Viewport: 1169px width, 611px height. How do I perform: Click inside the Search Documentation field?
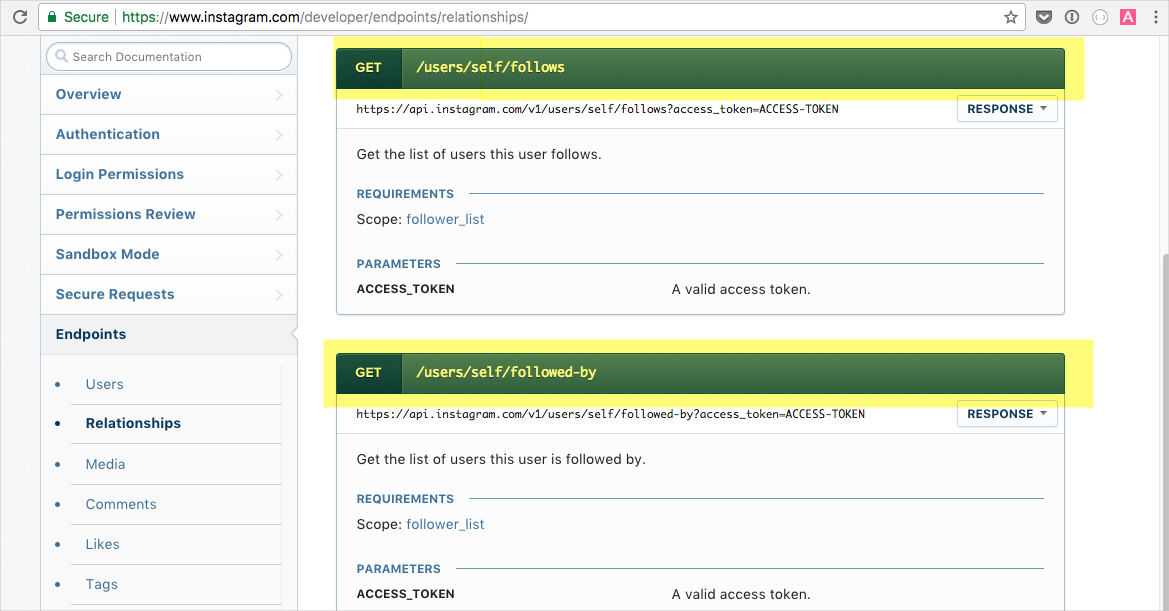pyautogui.click(x=168, y=57)
